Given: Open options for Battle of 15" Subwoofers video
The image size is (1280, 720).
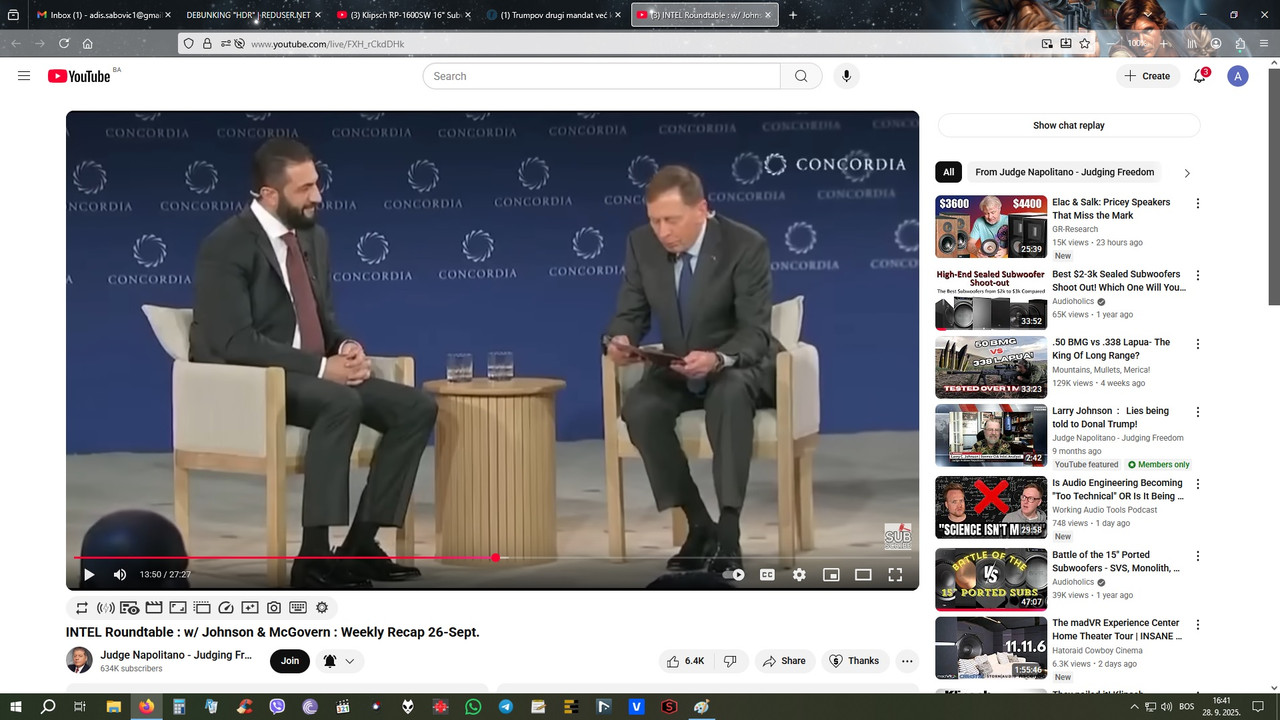Looking at the screenshot, I should [1198, 556].
